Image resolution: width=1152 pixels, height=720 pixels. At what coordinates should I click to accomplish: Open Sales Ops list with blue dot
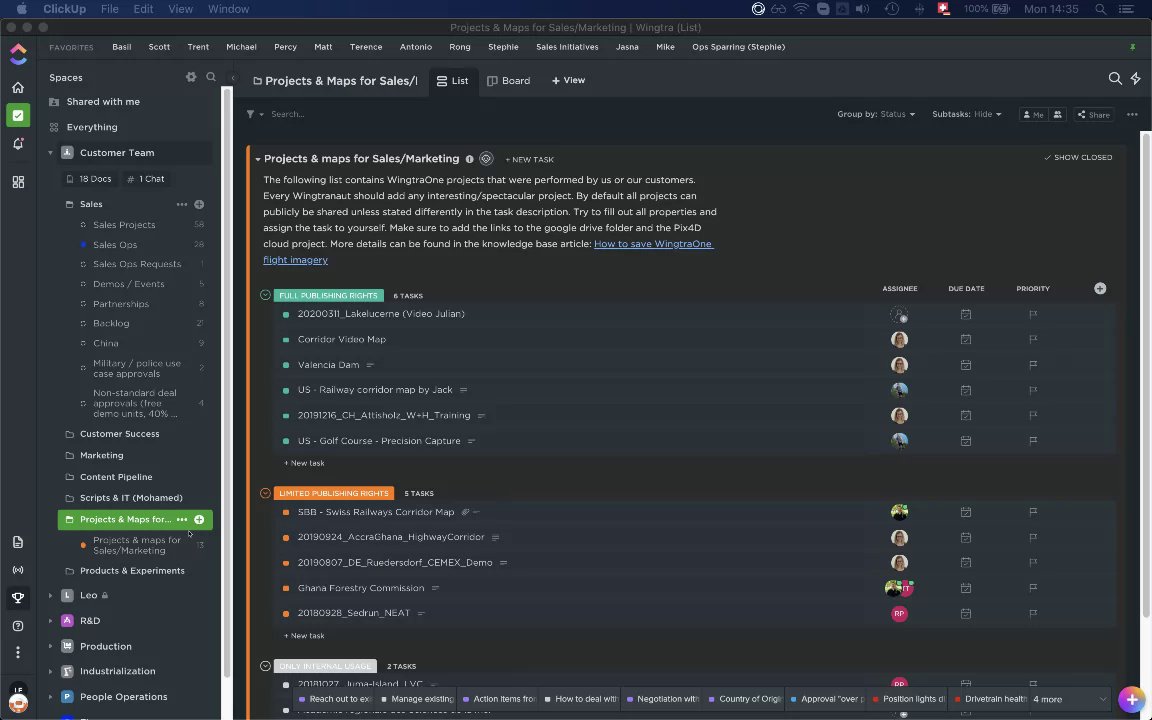(x=115, y=245)
